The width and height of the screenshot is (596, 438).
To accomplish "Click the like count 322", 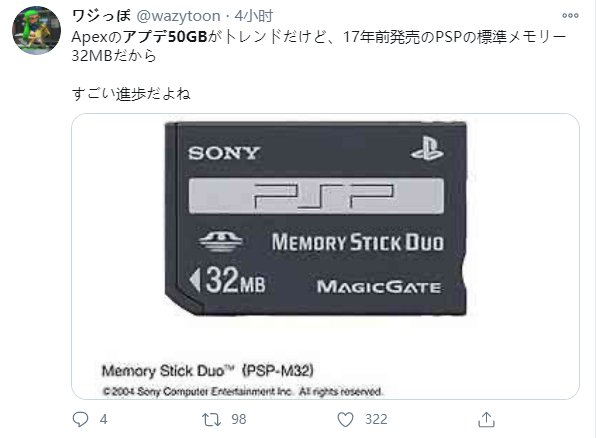I will (376, 419).
